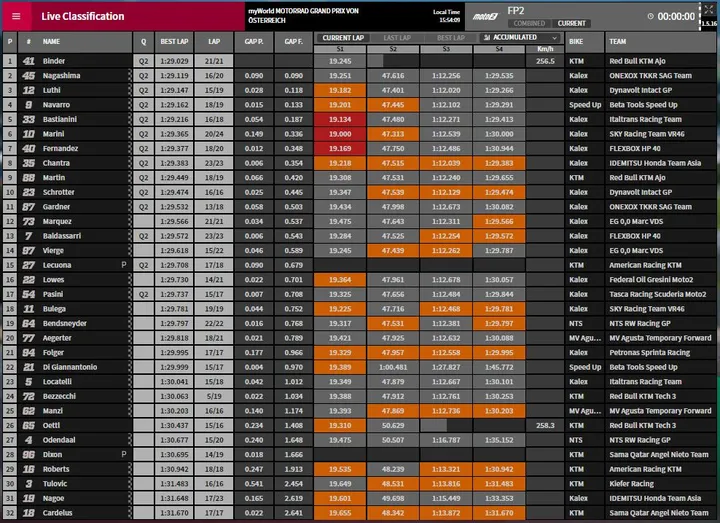Click rider number 88 badge for Martin
Image resolution: width=720 pixels, height=523 pixels.
tap(28, 178)
